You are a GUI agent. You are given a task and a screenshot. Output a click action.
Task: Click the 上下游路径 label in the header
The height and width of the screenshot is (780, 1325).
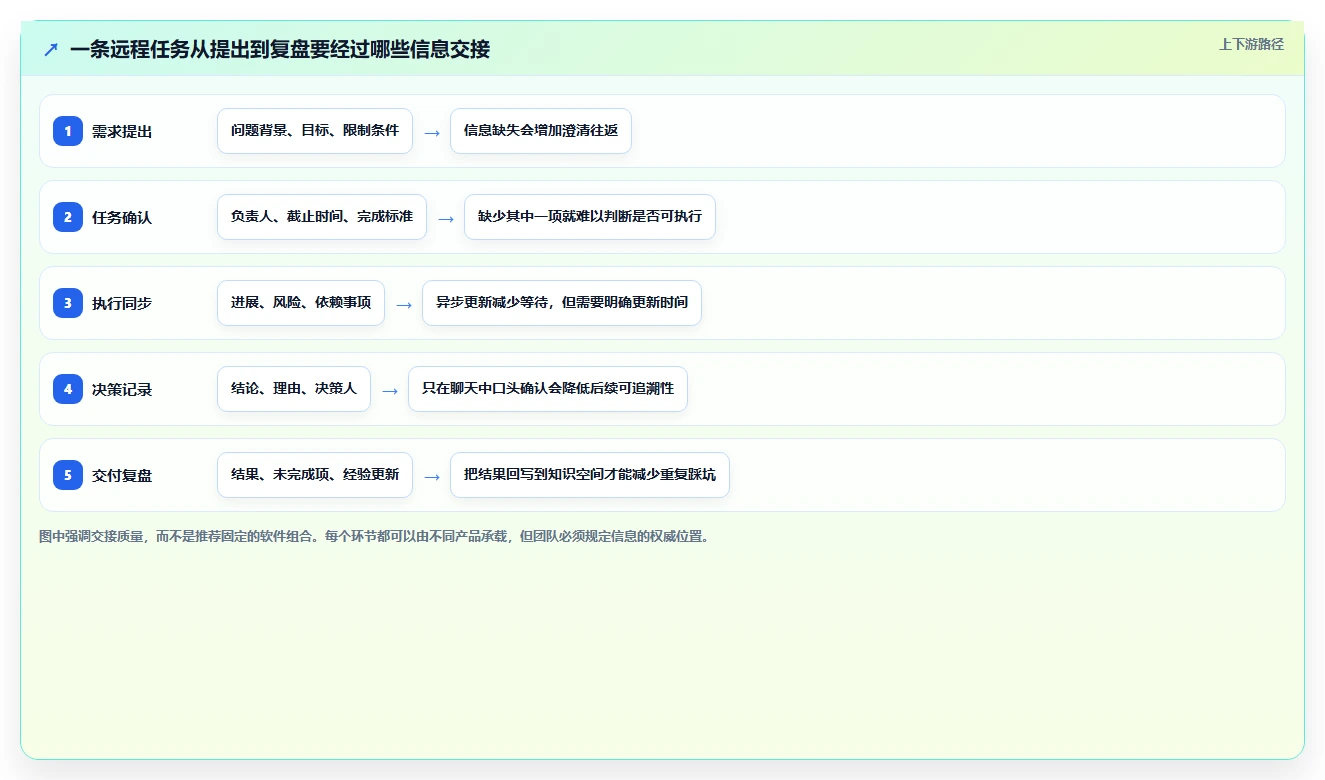pyautogui.click(x=1251, y=44)
